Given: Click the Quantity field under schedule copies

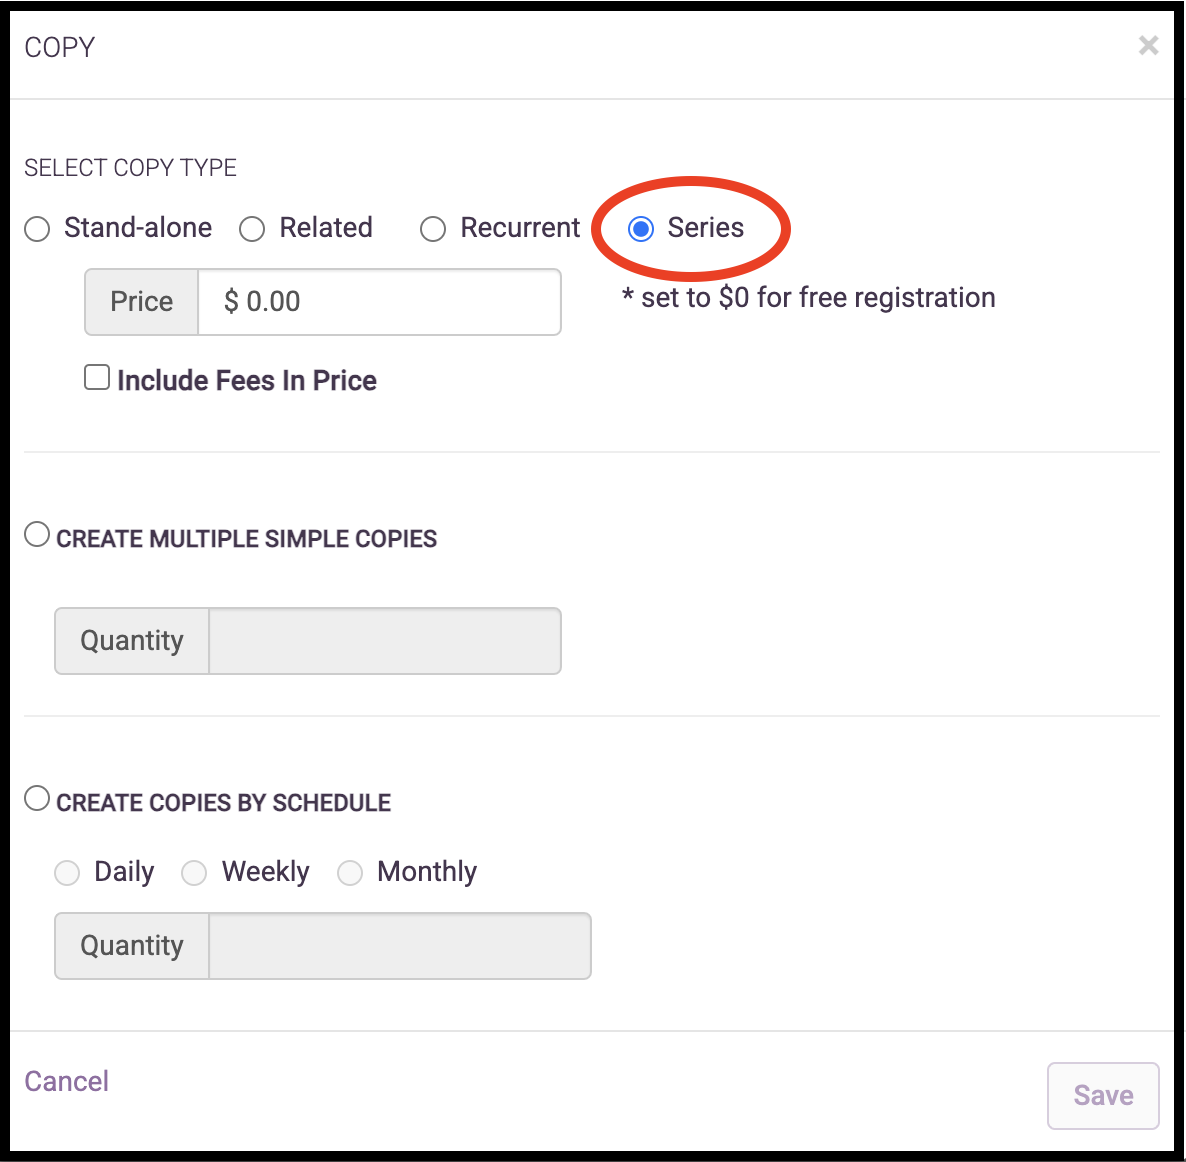Looking at the screenshot, I should pos(399,946).
